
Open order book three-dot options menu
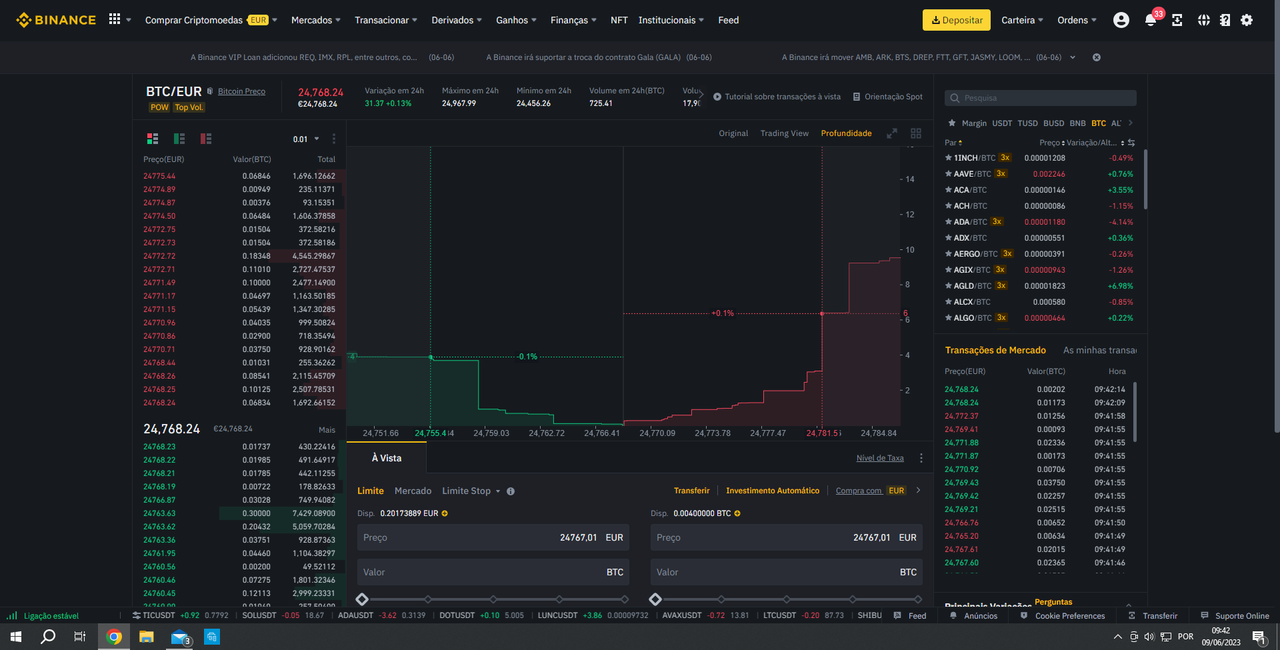(334, 139)
